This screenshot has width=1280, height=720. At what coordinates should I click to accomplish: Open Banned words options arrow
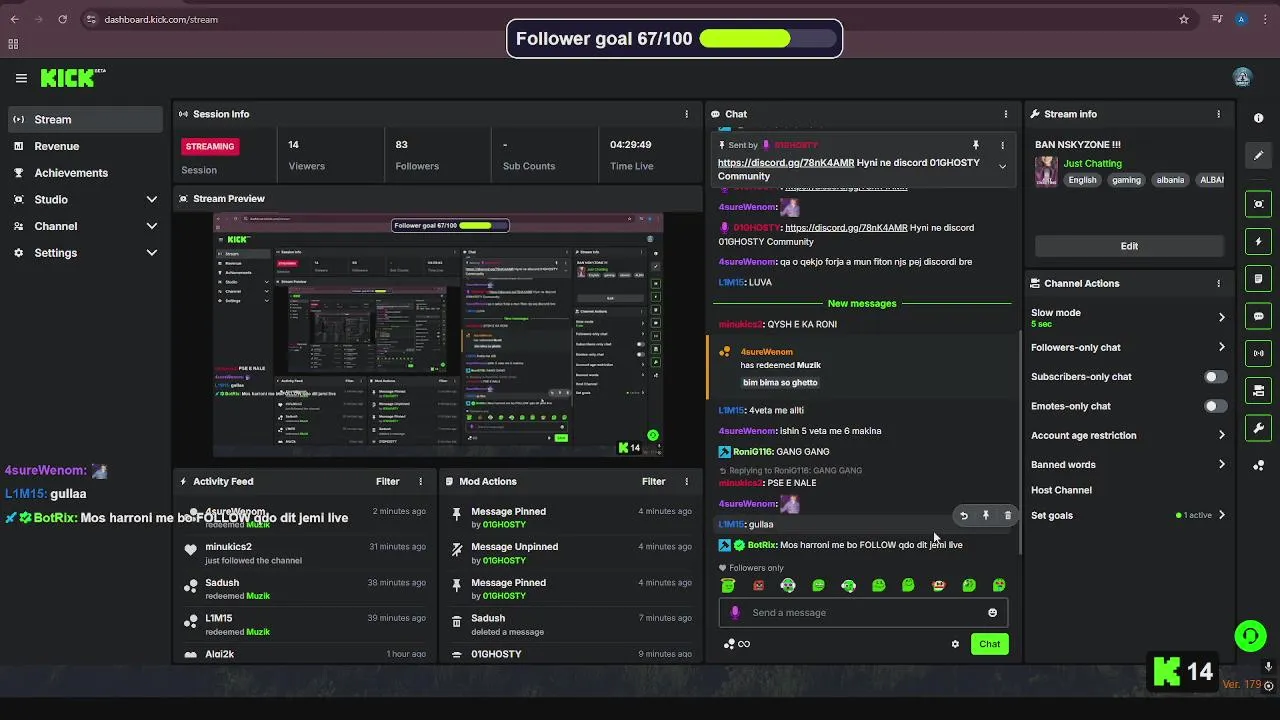tap(1221, 464)
